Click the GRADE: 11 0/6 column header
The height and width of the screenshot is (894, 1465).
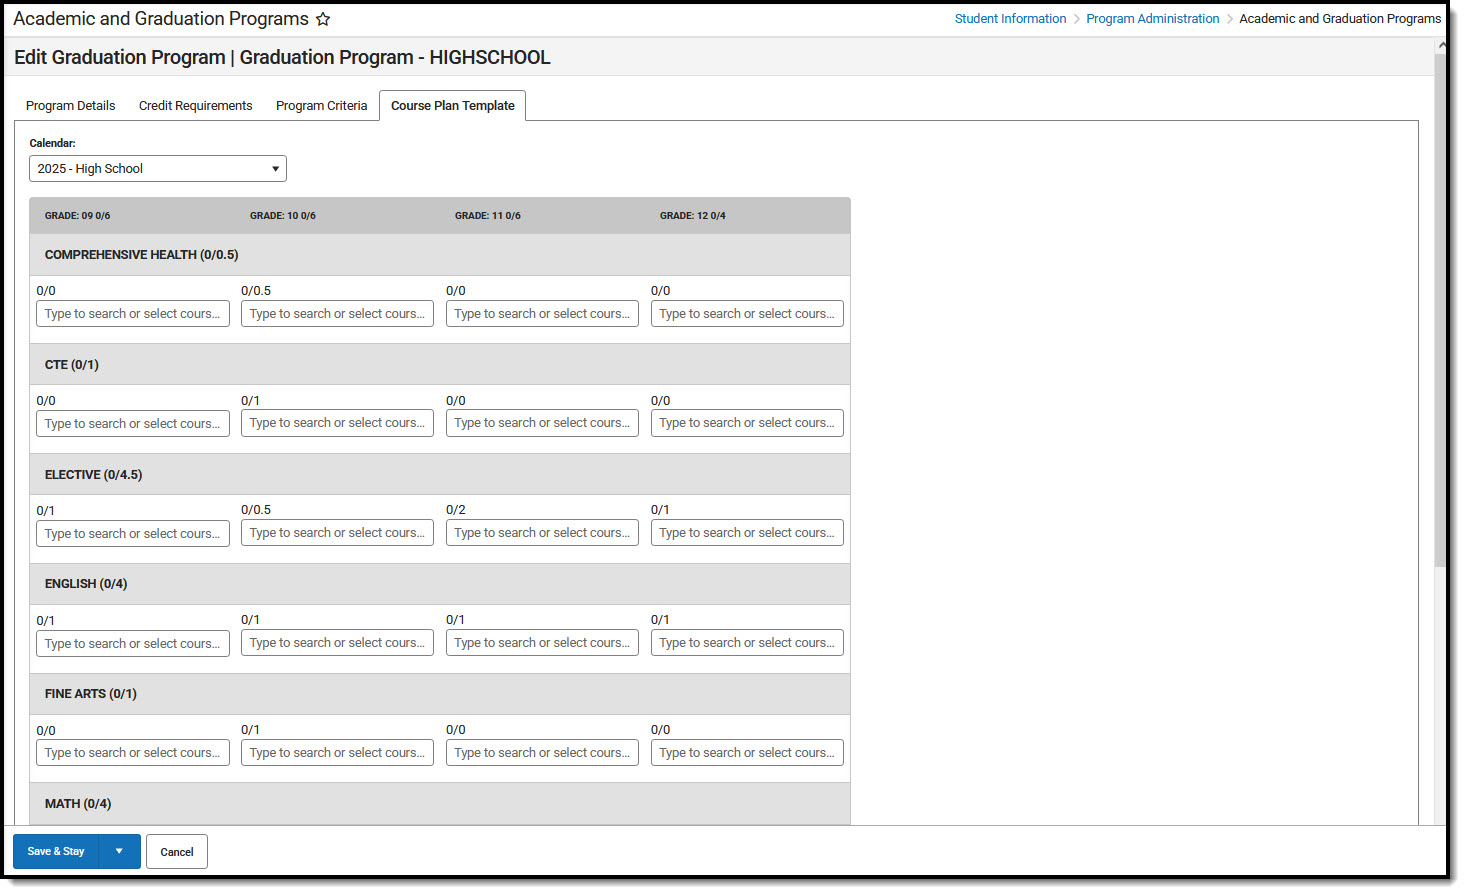click(488, 216)
